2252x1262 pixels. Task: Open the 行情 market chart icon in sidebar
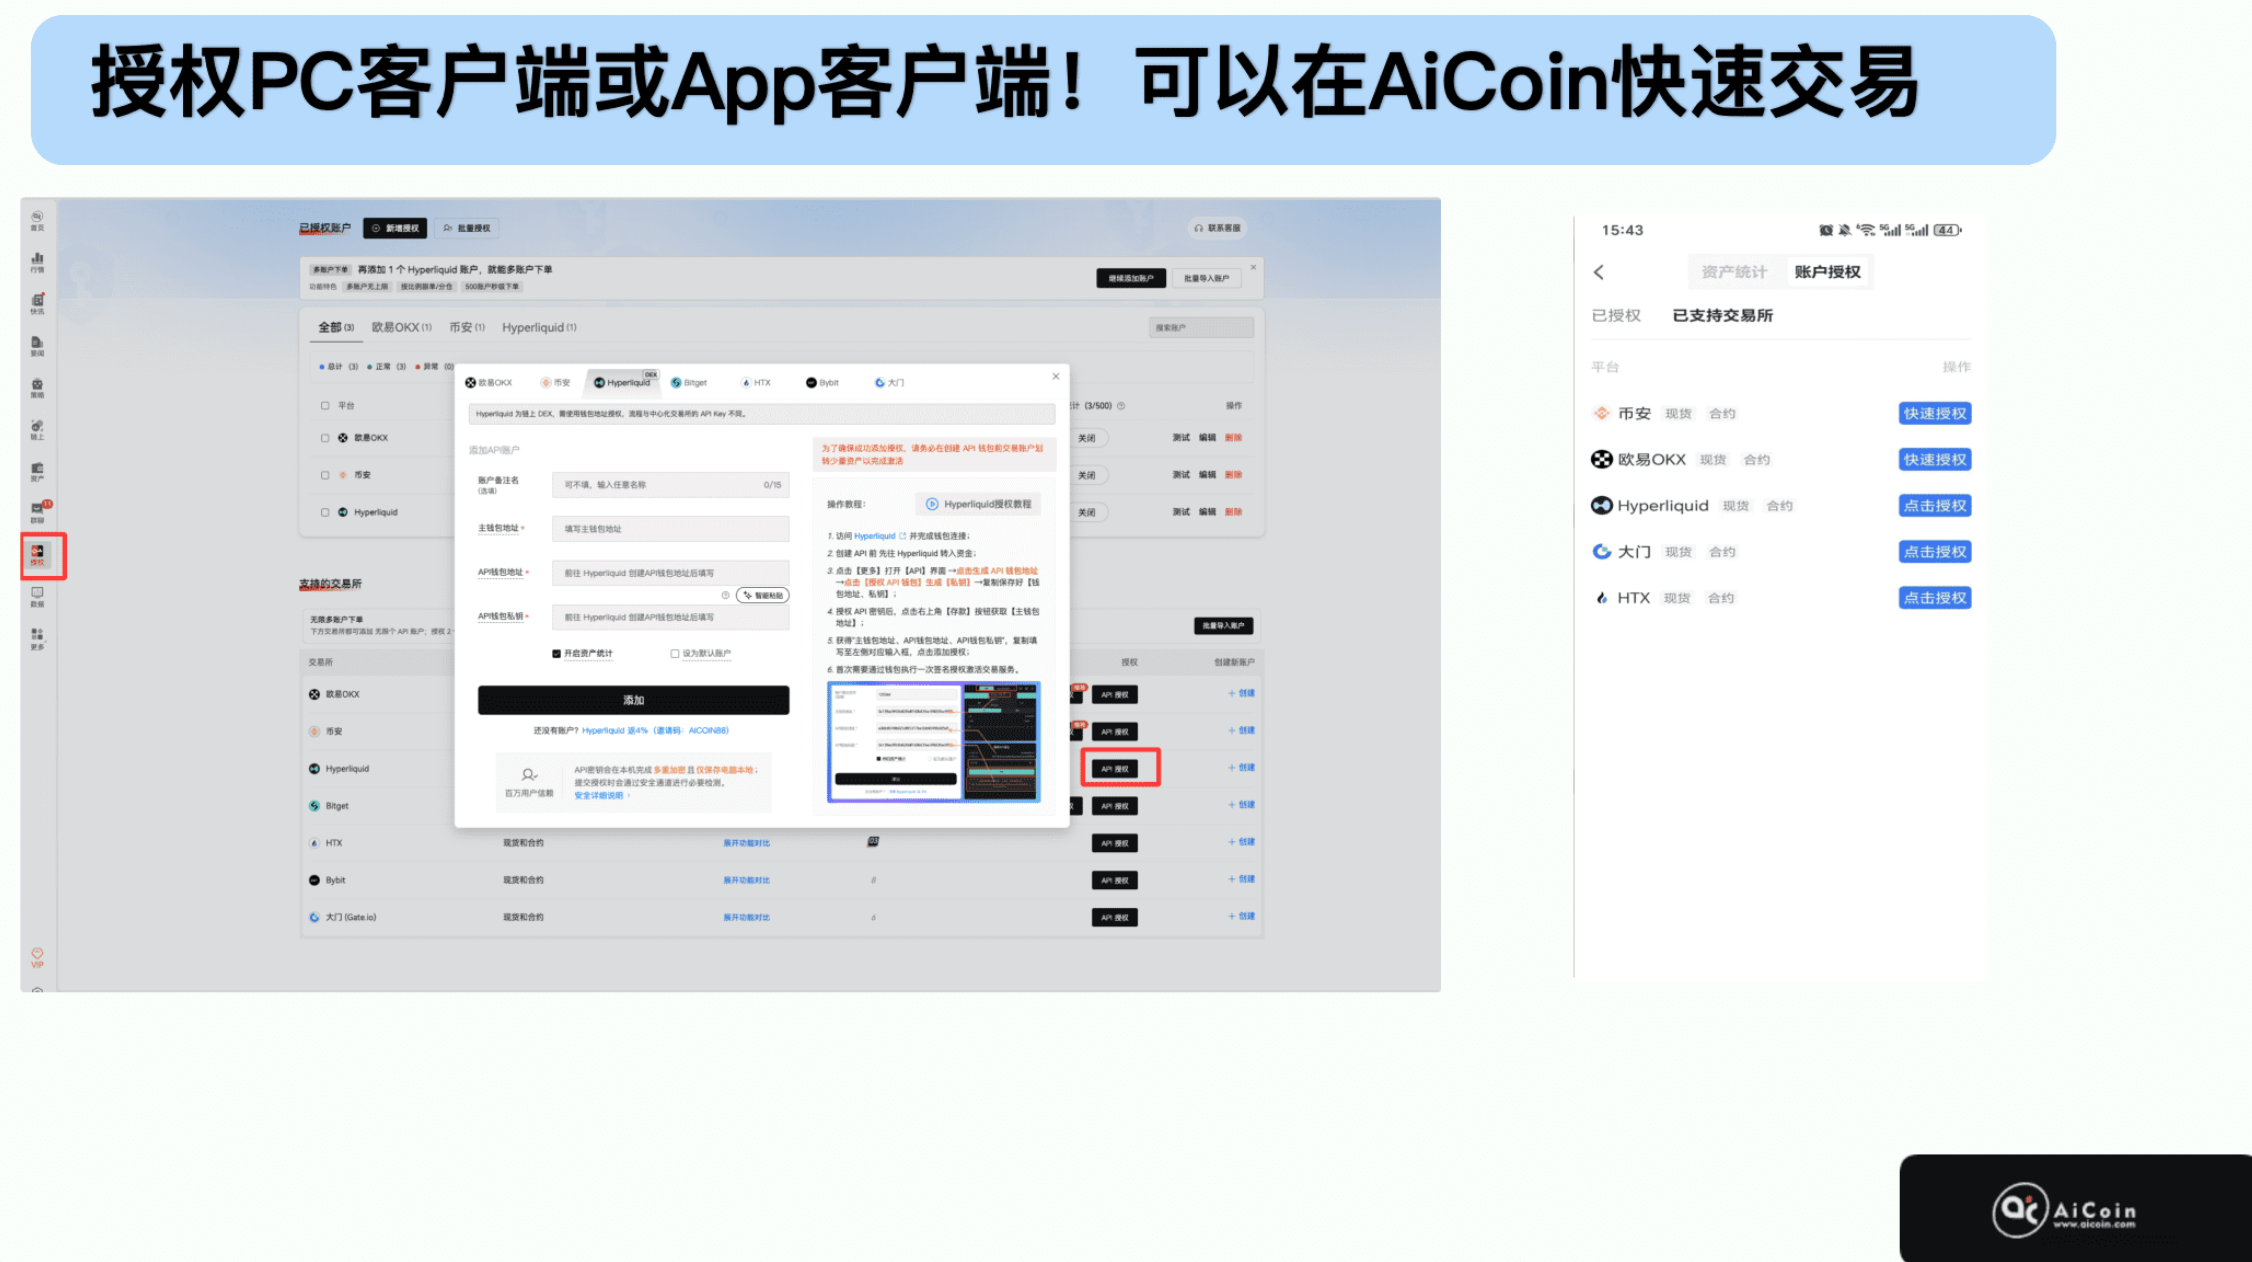[x=37, y=263]
